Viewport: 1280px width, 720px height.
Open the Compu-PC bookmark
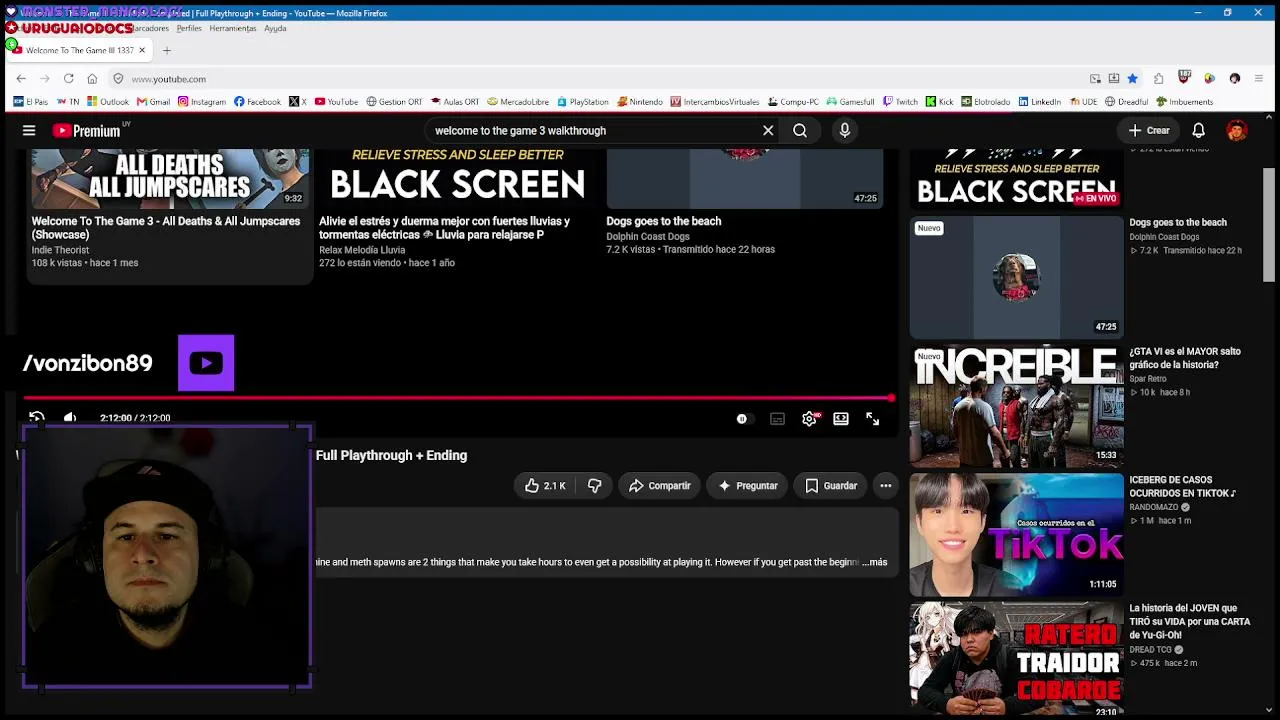pos(793,102)
